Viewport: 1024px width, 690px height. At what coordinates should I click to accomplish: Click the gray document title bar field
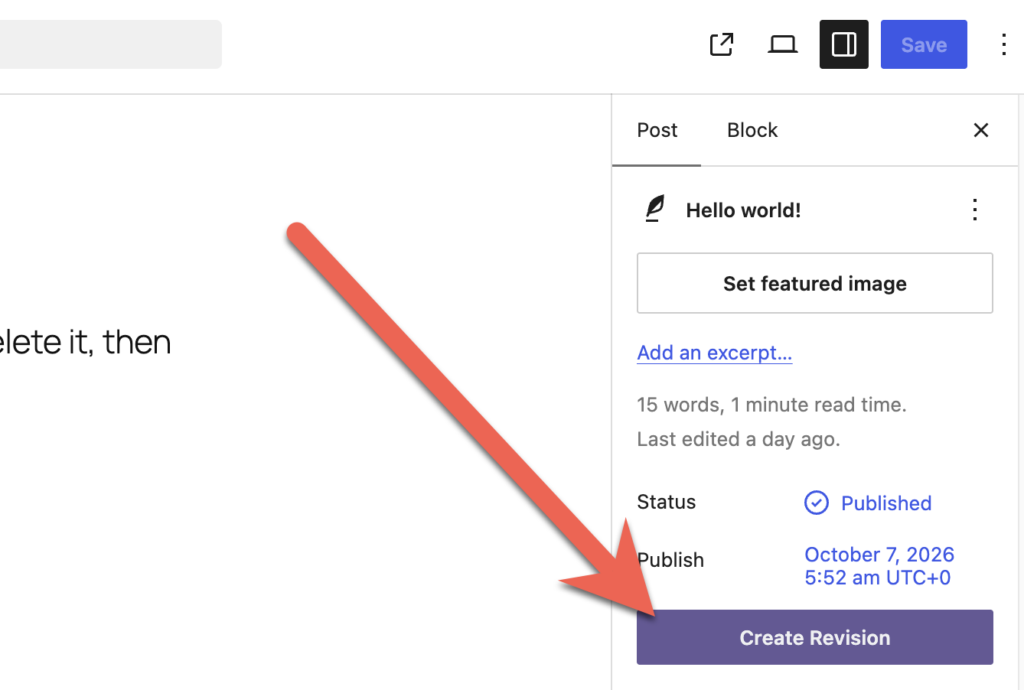[110, 44]
